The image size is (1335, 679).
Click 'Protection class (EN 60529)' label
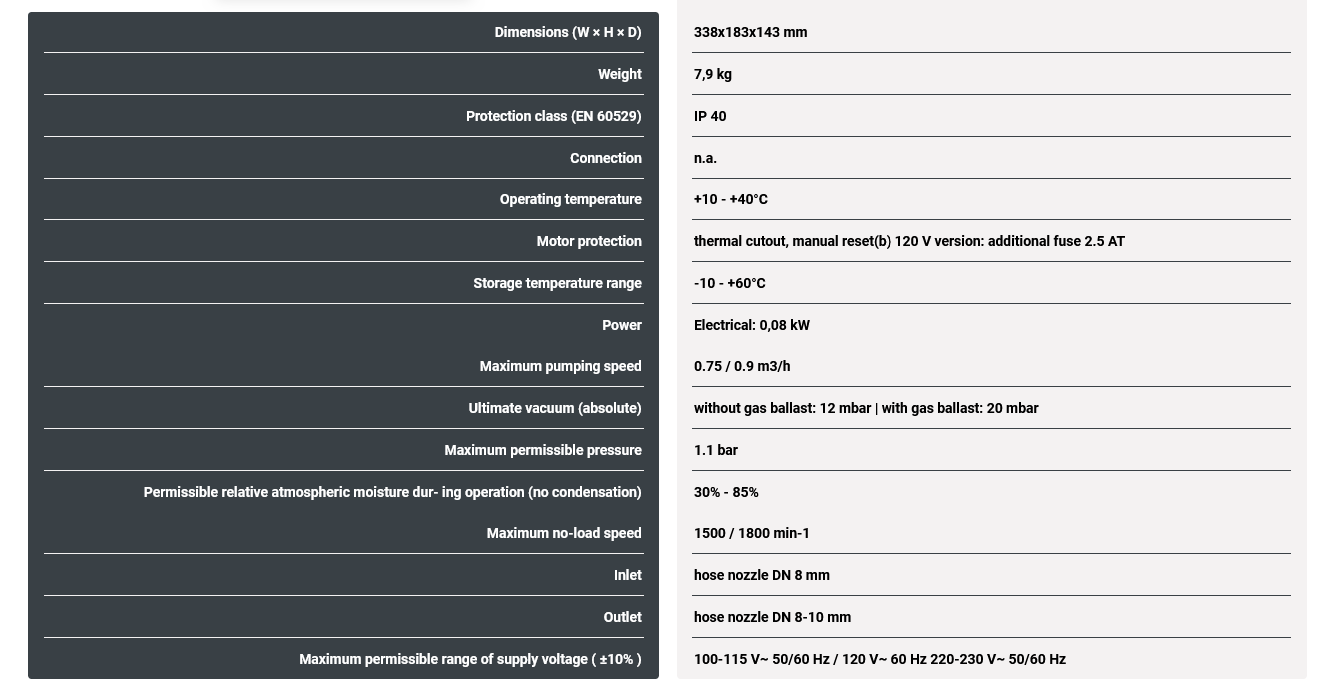[x=553, y=116]
